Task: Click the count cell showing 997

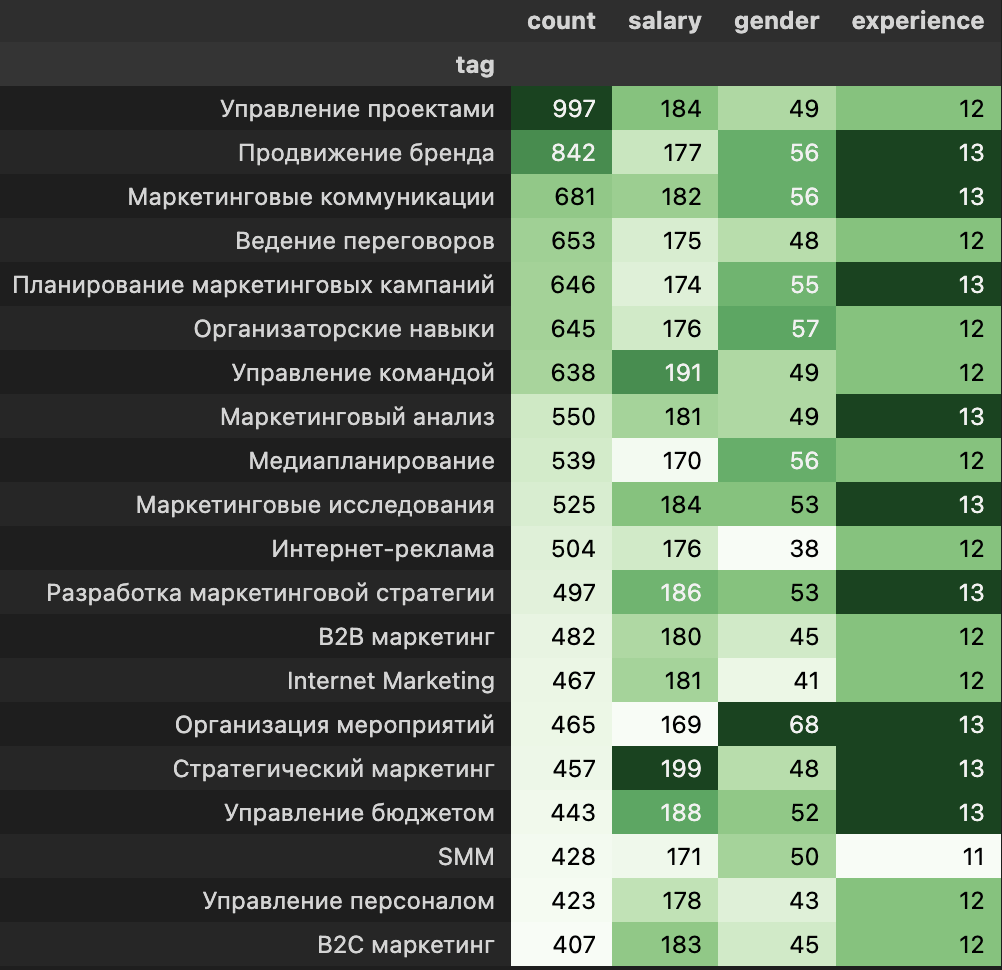Action: (x=573, y=109)
